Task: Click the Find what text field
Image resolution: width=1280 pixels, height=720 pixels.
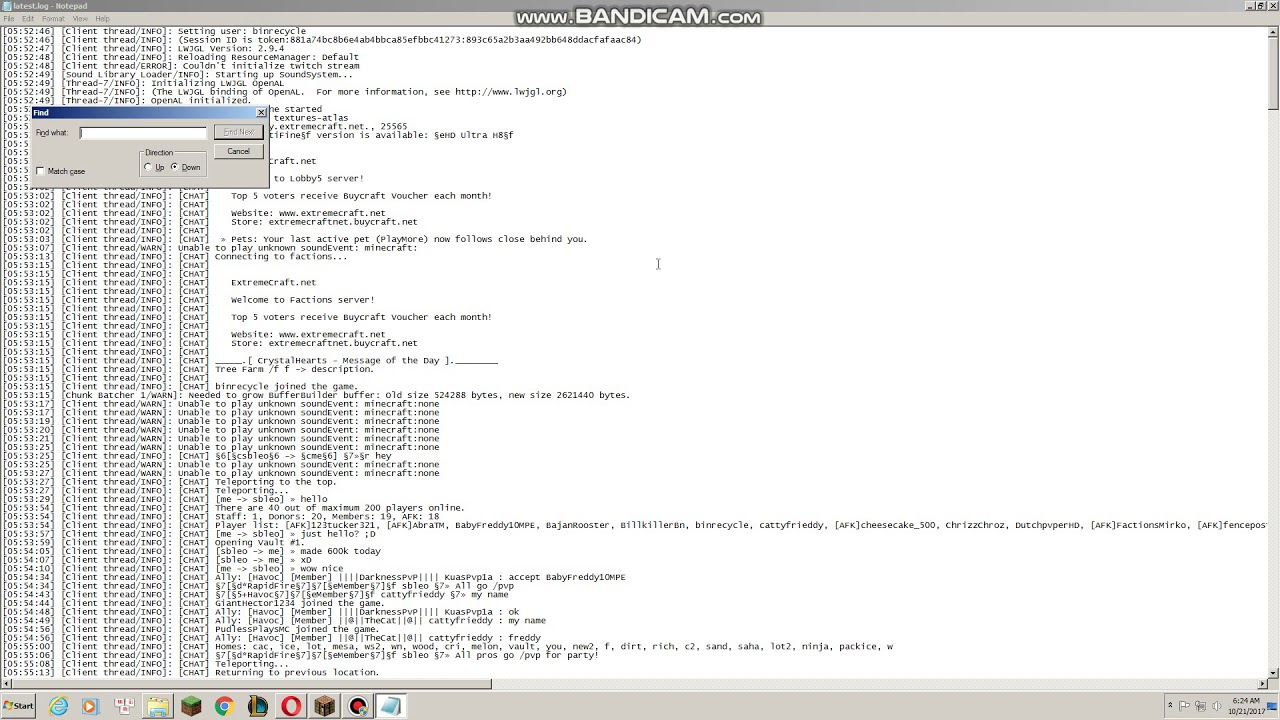Action: coord(143,132)
